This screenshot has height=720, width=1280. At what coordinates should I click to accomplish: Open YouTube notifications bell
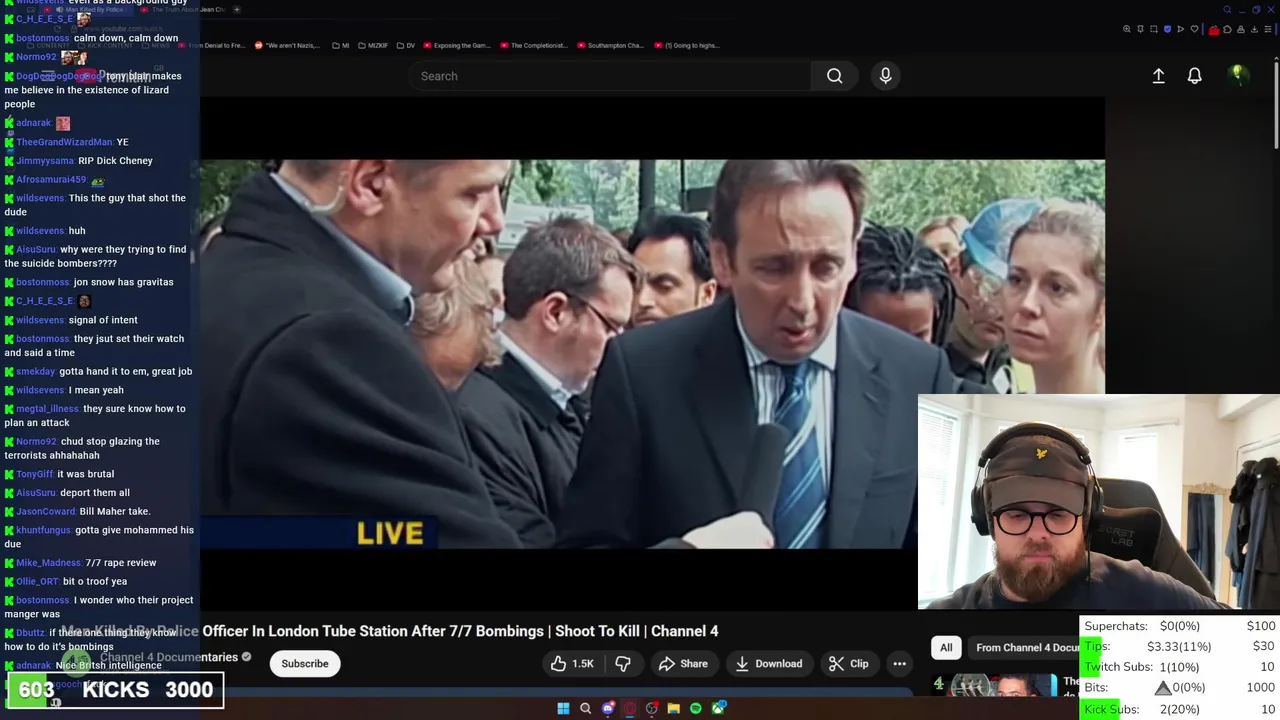(x=1194, y=76)
